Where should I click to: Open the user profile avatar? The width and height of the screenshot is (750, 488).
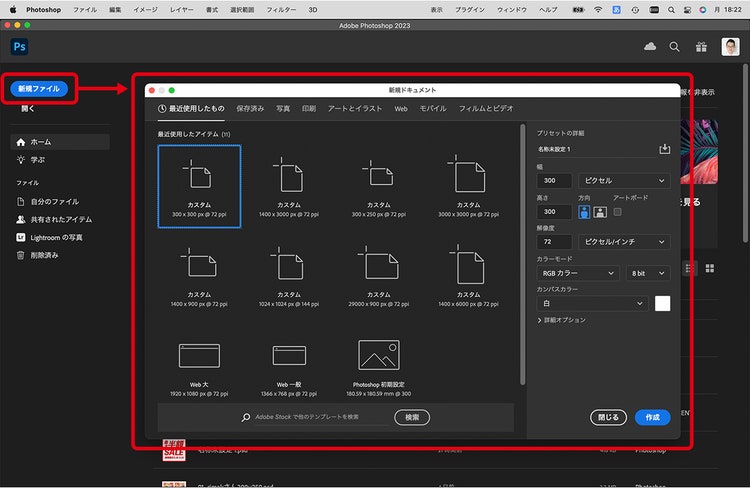point(730,47)
